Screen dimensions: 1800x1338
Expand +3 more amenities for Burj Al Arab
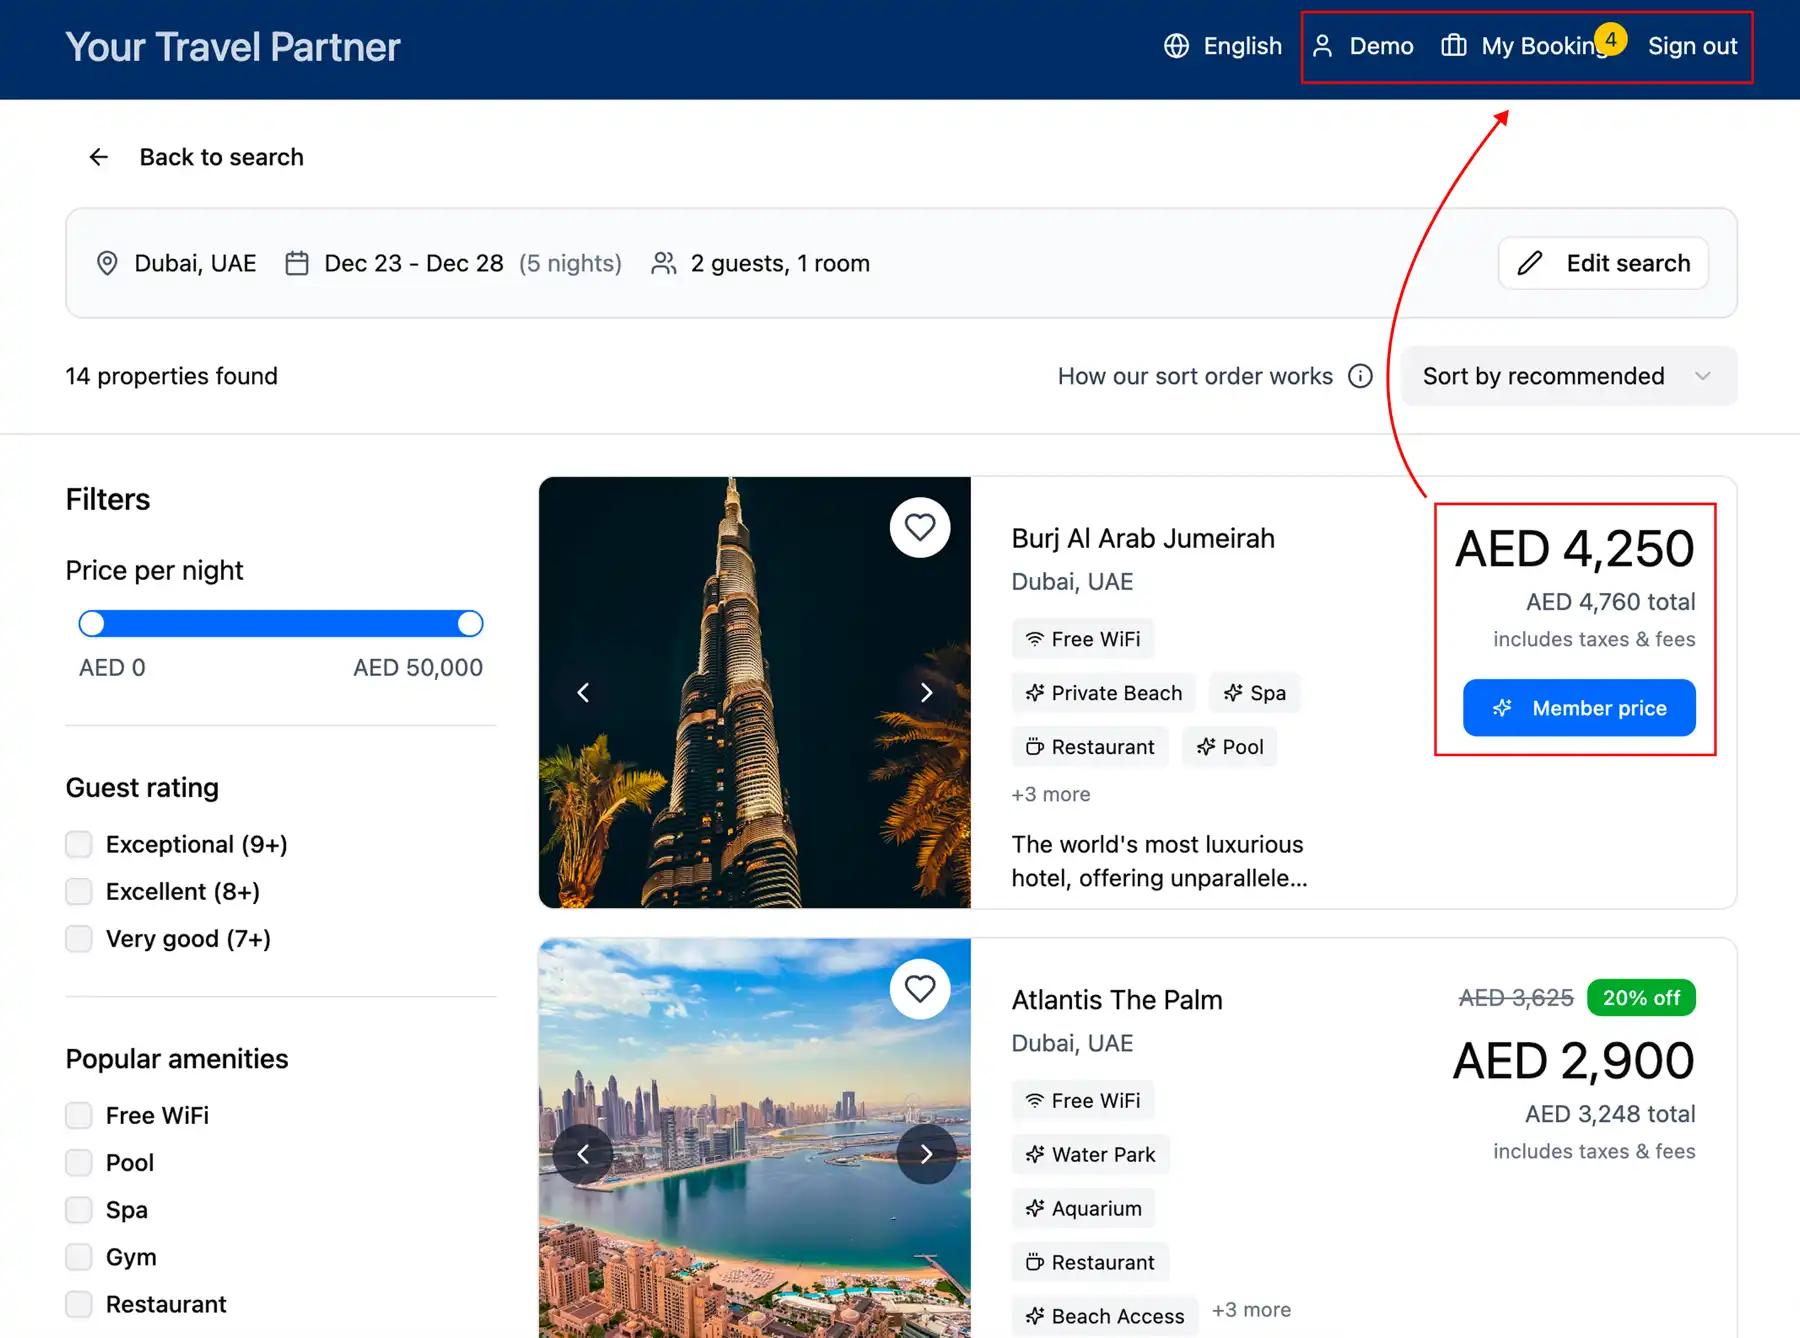(1051, 794)
